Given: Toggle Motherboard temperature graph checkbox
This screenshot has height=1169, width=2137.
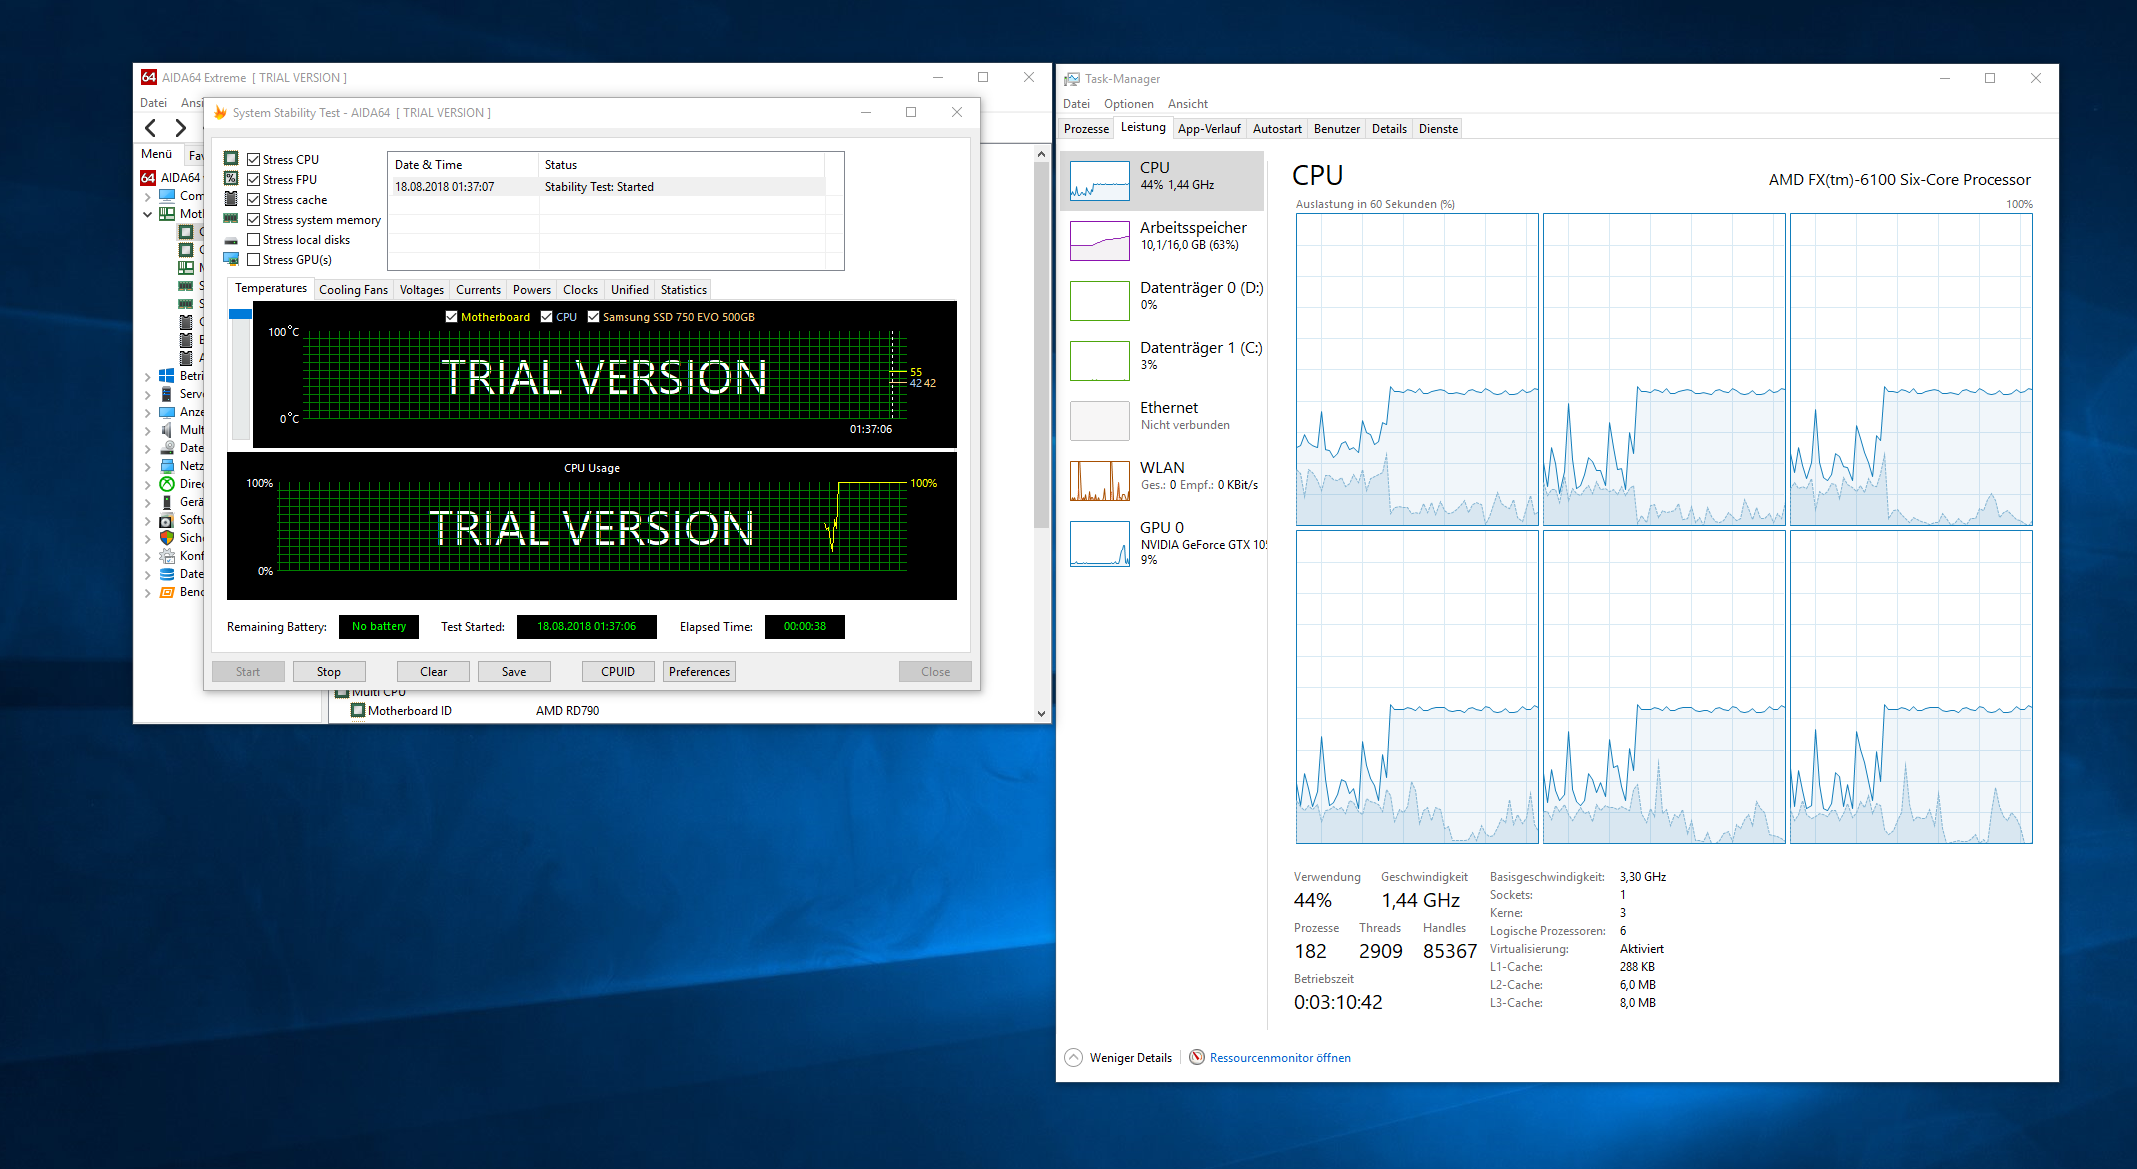Looking at the screenshot, I should click(x=451, y=317).
